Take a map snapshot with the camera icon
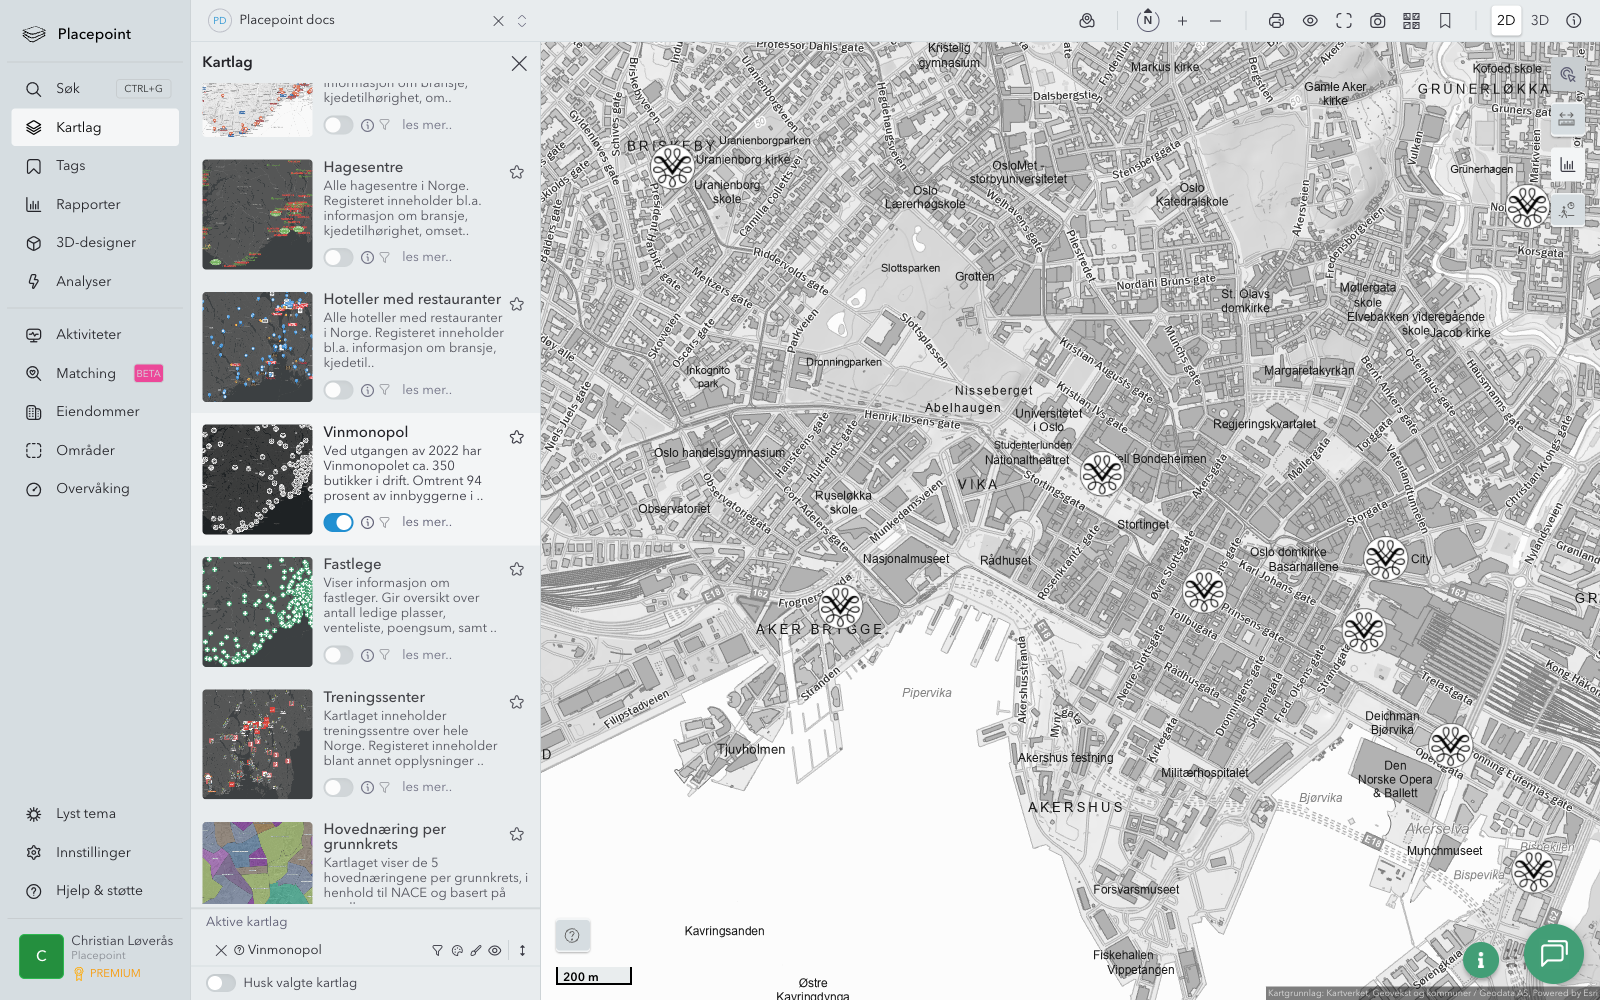 tap(1377, 21)
